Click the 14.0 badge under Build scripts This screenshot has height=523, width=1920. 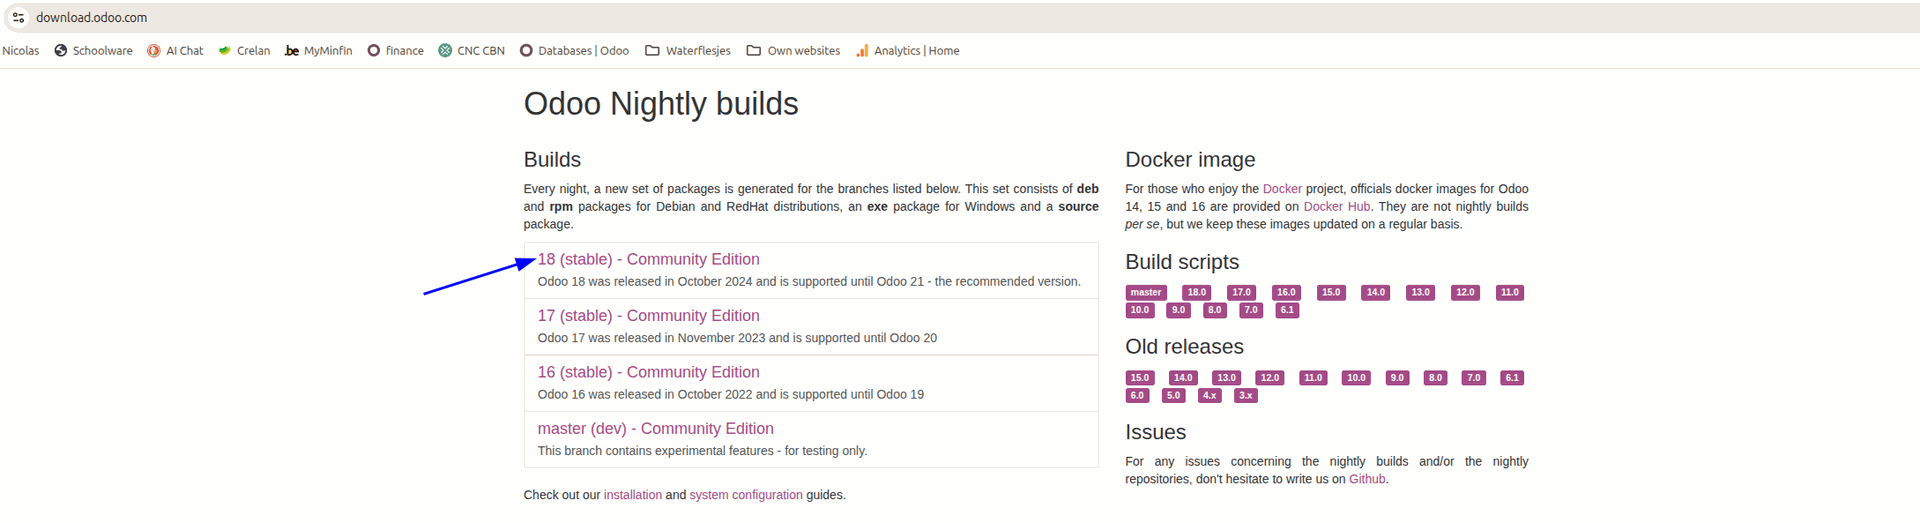tap(1376, 293)
